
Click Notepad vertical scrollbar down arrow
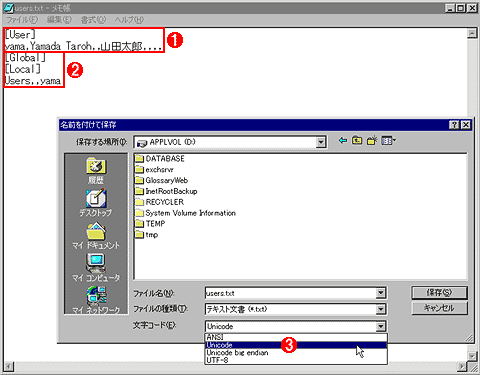472,356
